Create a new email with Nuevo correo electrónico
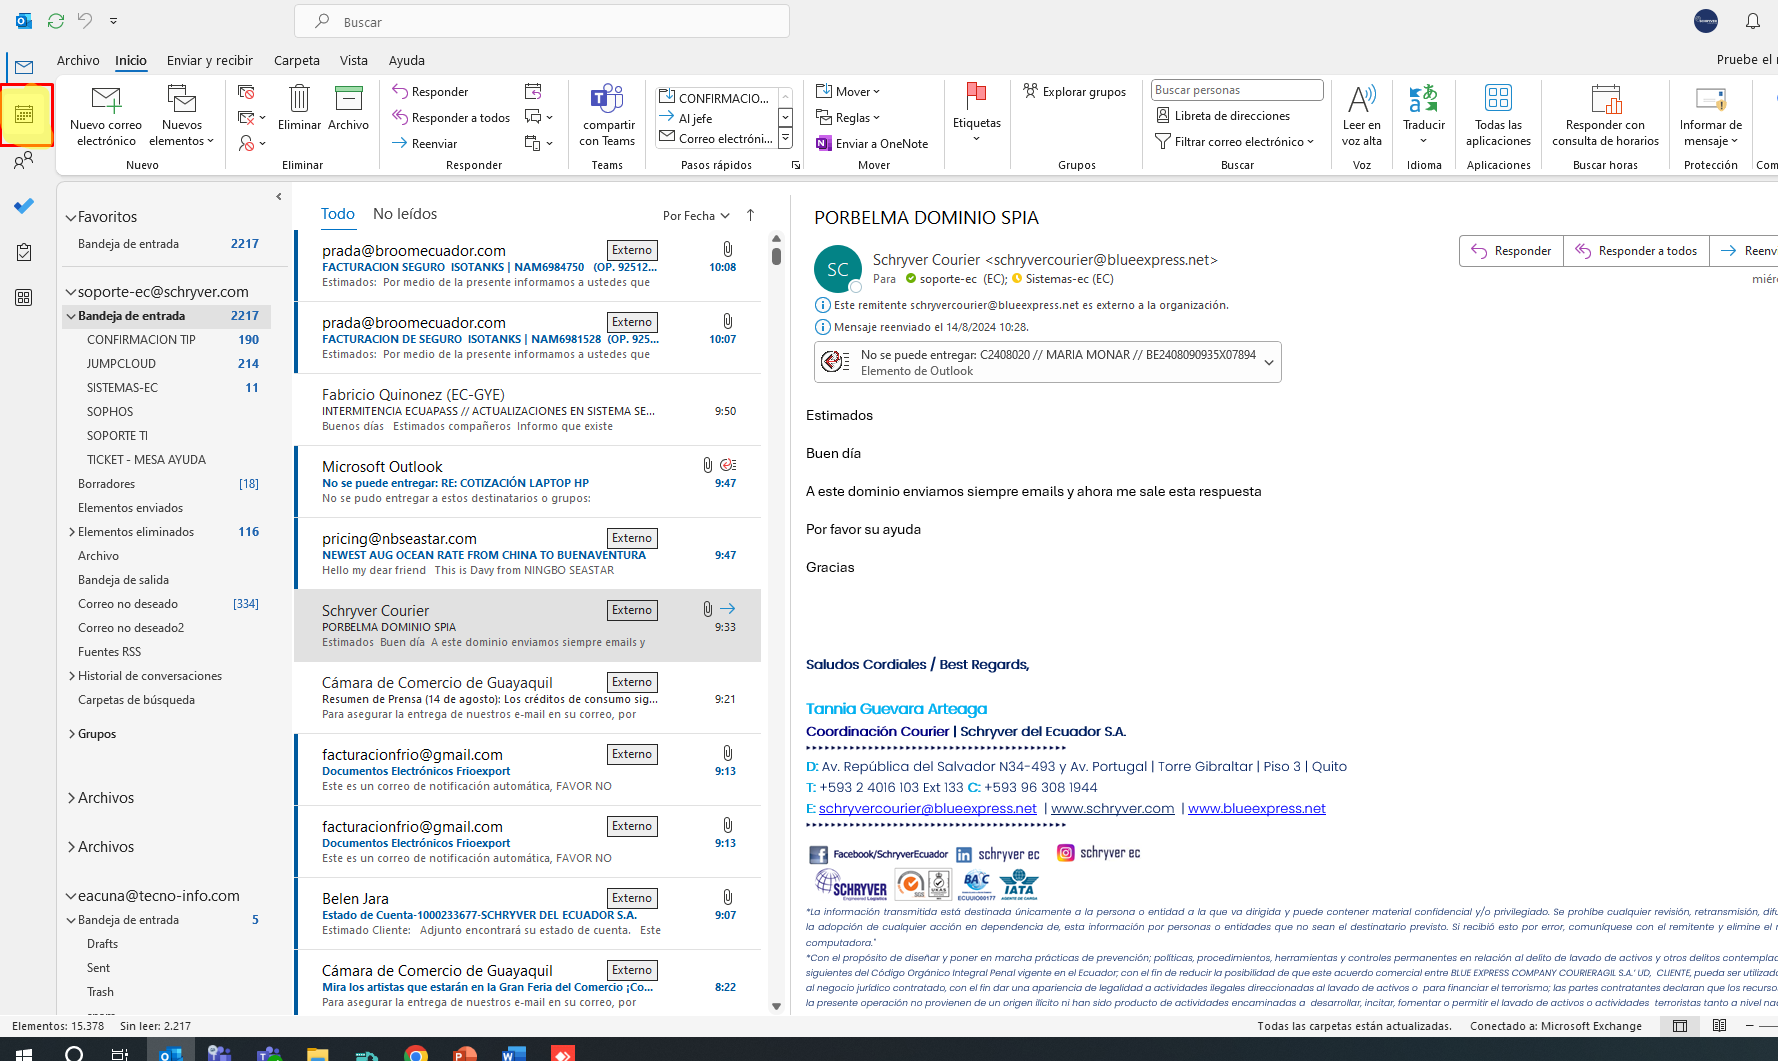Screen dimensions: 1778x1061 click(x=106, y=116)
